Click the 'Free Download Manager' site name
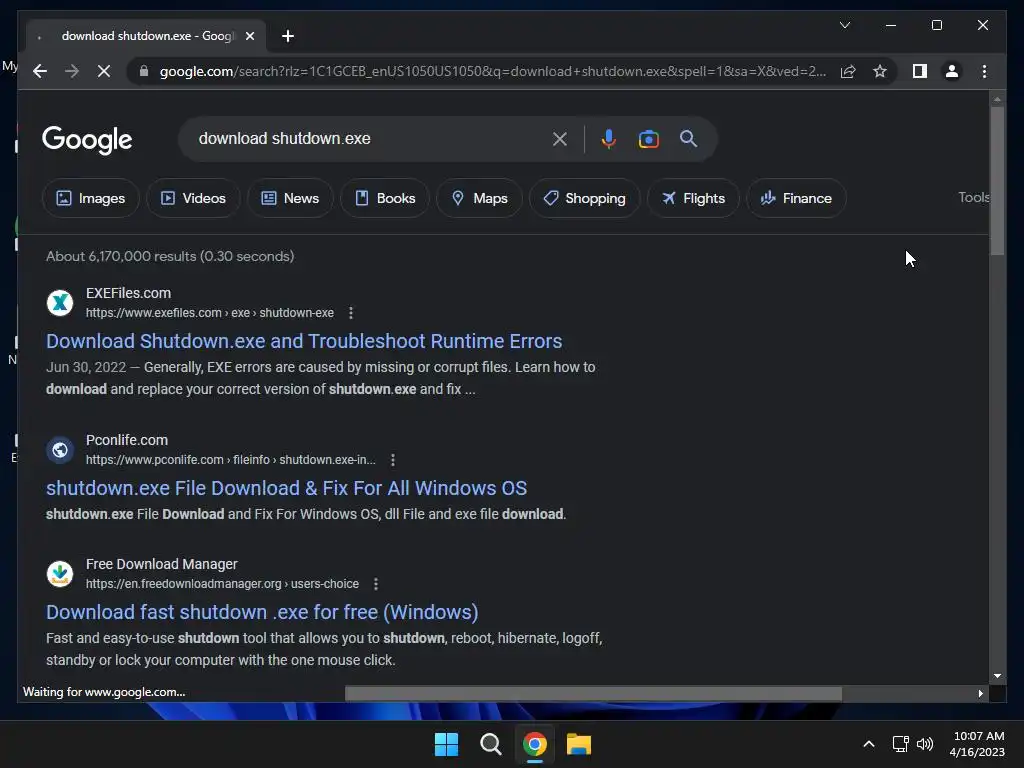Screen dimensions: 1024x768 point(161,564)
